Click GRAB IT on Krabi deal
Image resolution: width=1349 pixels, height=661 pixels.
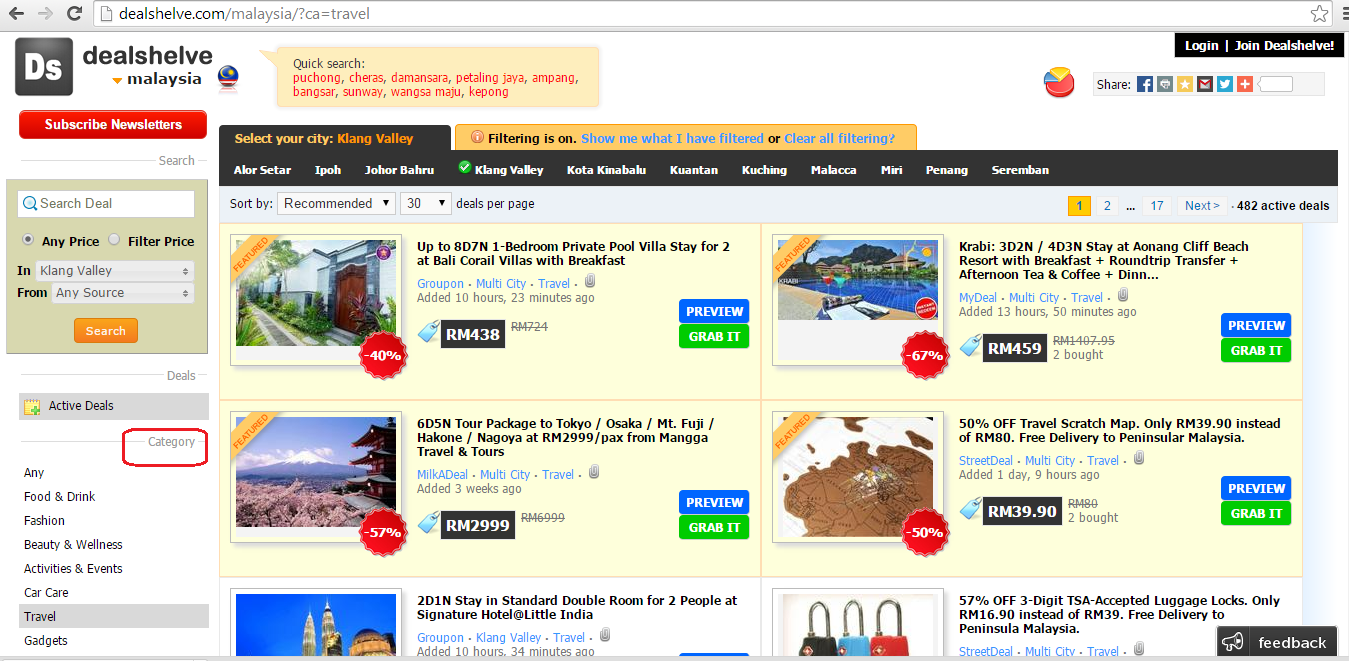[x=1256, y=350]
